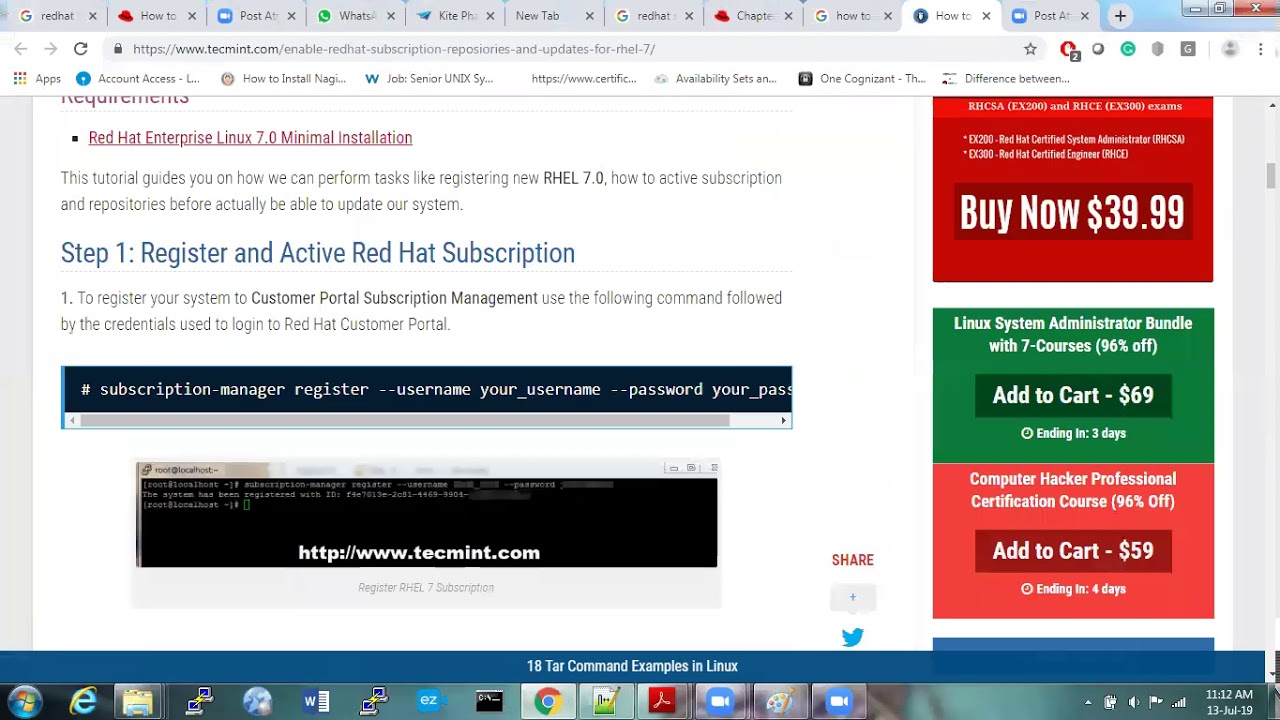Open the '18 Tar Command Examples in Linux' banner link

(x=632, y=666)
